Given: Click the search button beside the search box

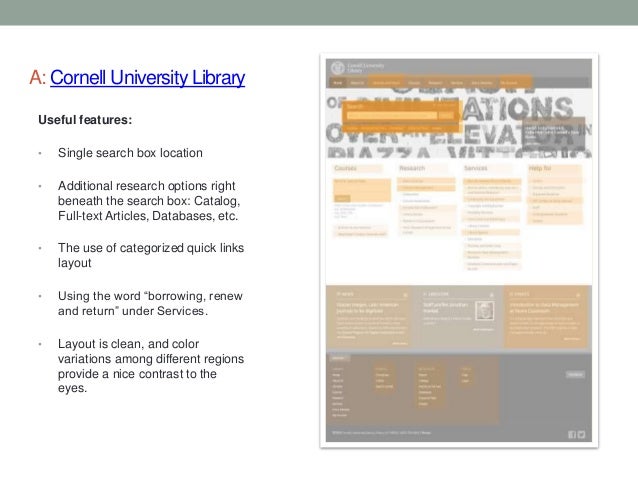Looking at the screenshot, I should point(446,116).
